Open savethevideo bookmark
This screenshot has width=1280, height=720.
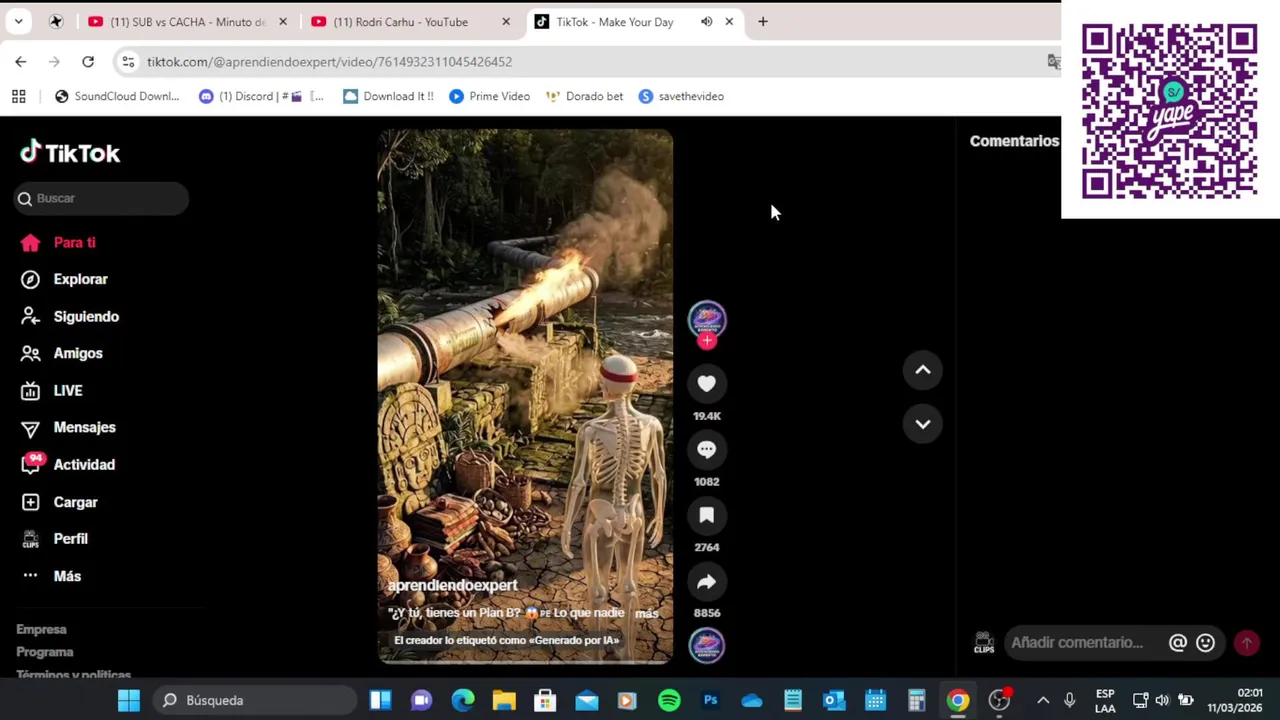681,96
